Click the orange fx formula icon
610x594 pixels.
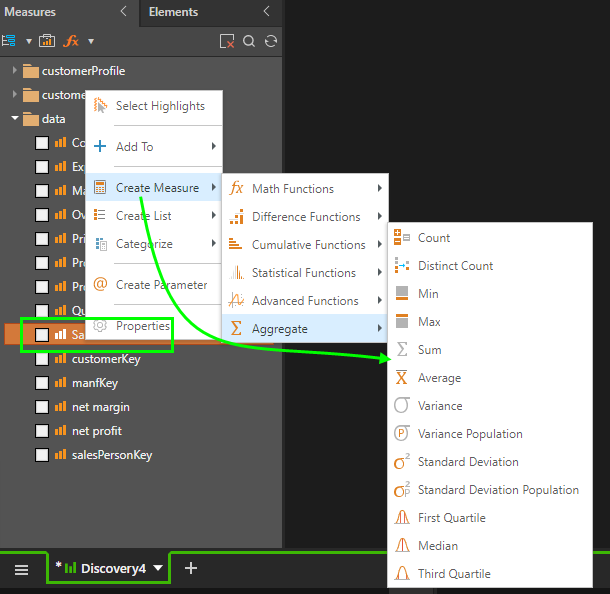point(71,41)
